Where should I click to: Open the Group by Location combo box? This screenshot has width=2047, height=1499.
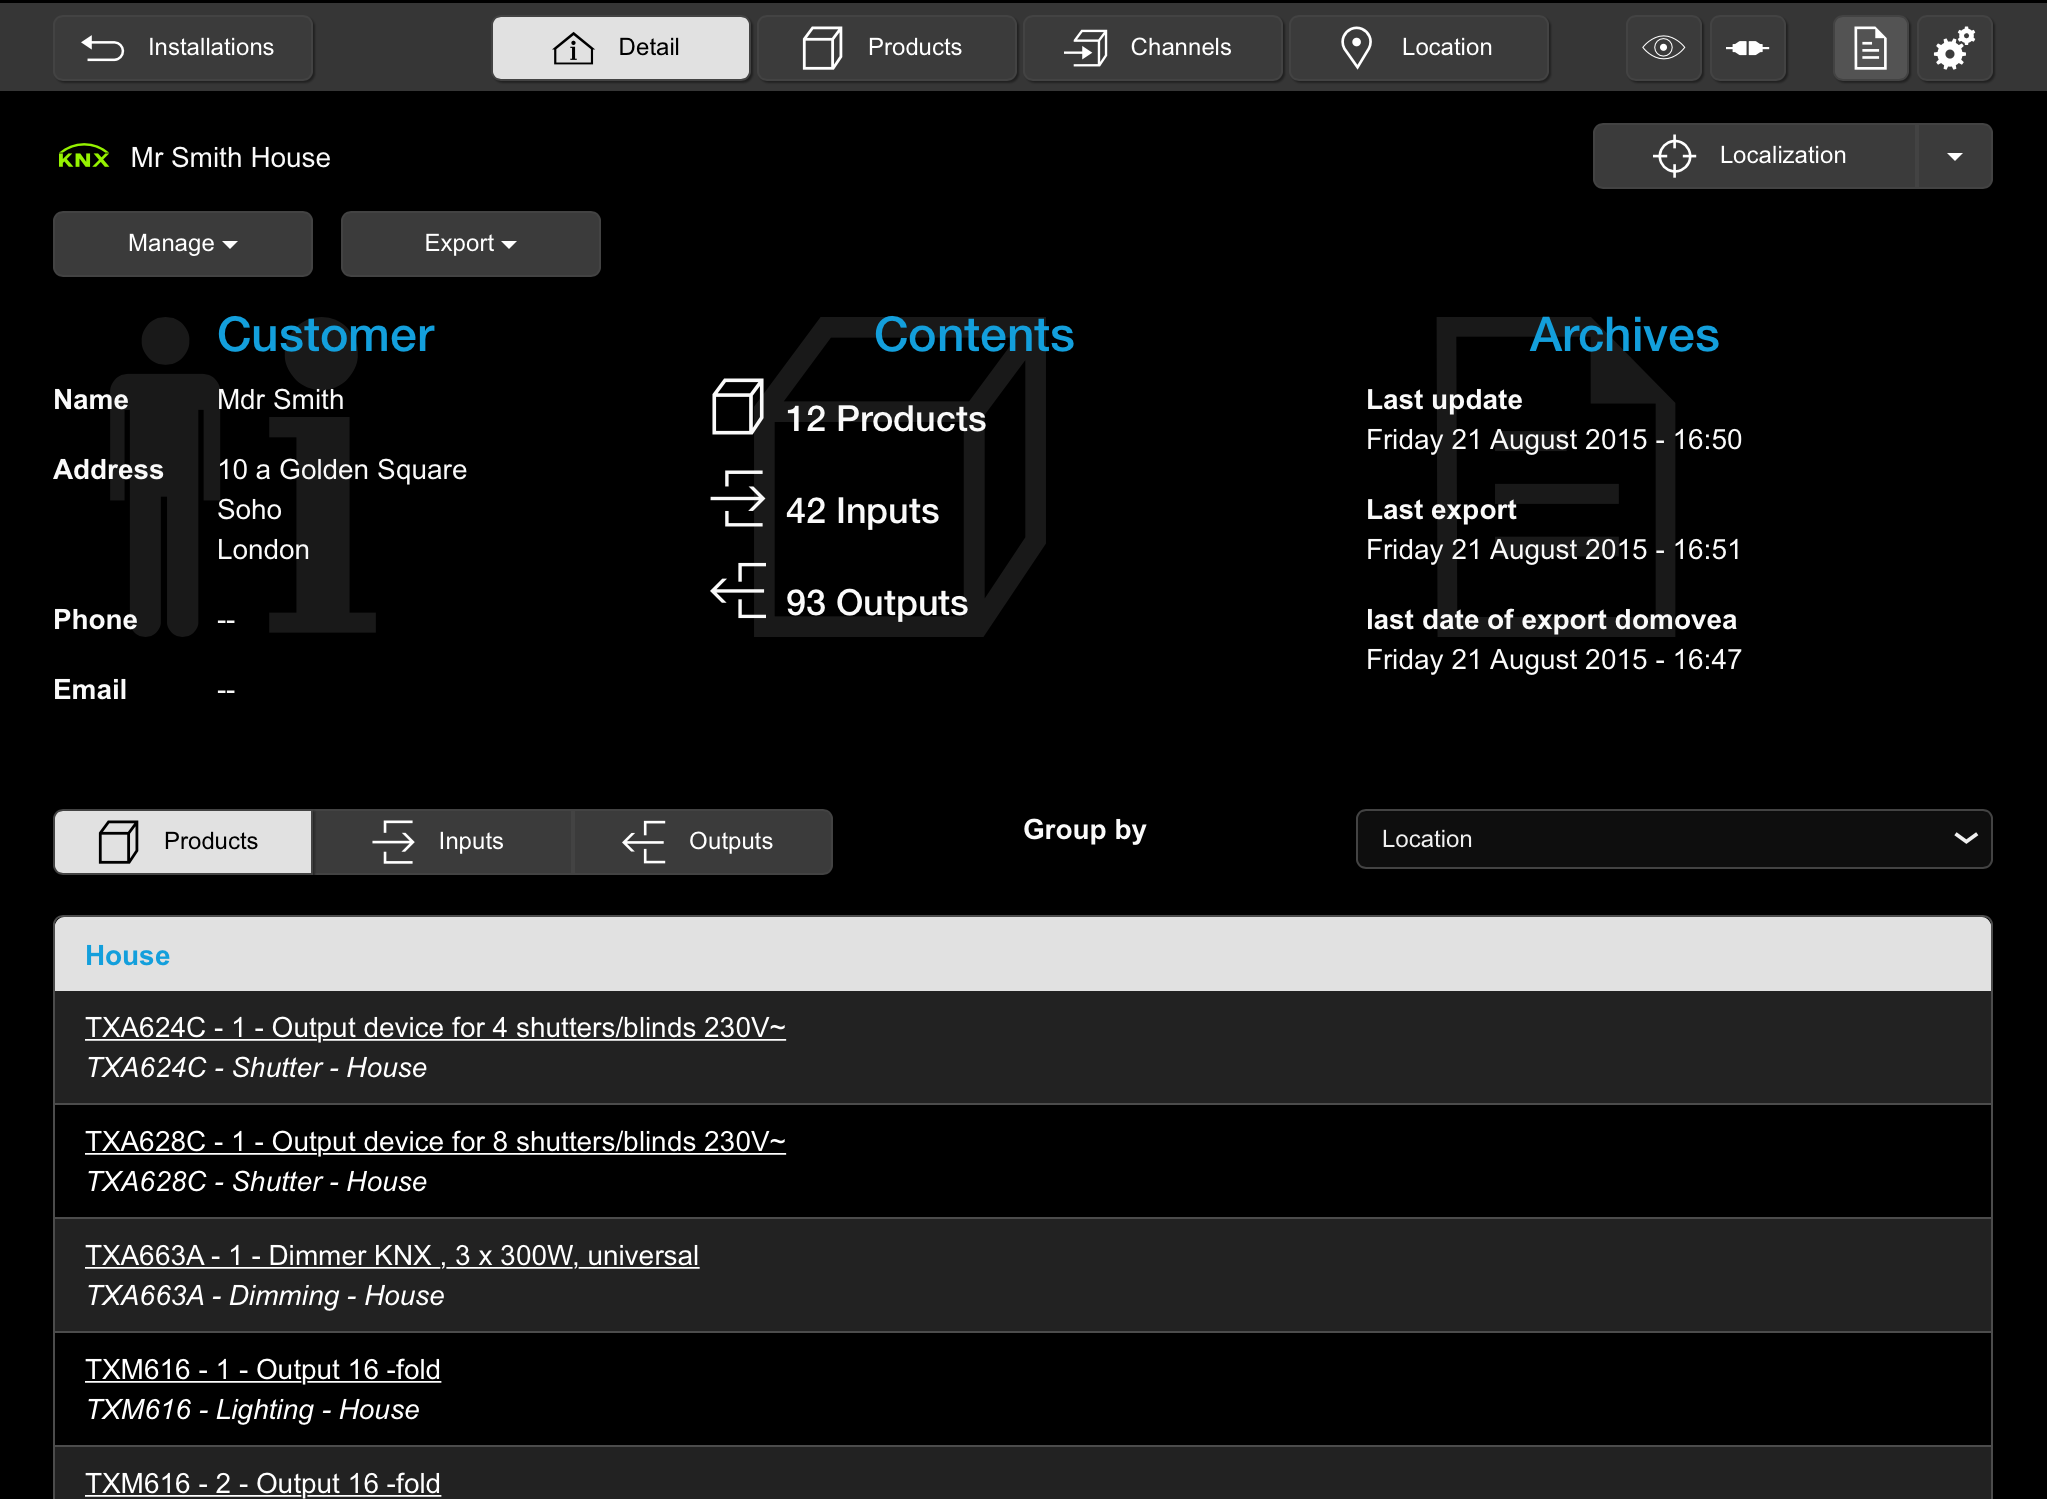click(1674, 839)
